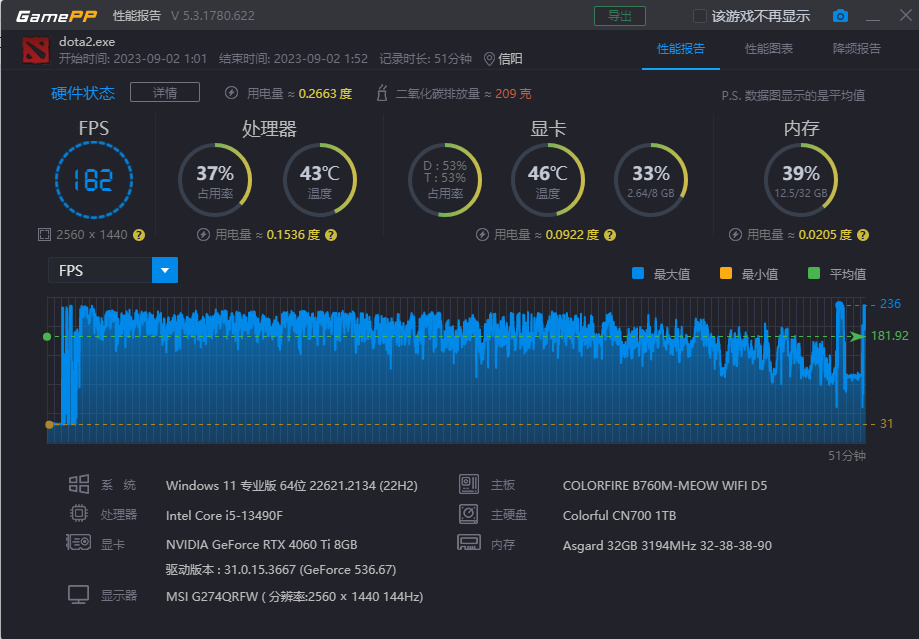This screenshot has width=919, height=639.
Task: Click the GPU power usage help icon
Action: [610, 235]
